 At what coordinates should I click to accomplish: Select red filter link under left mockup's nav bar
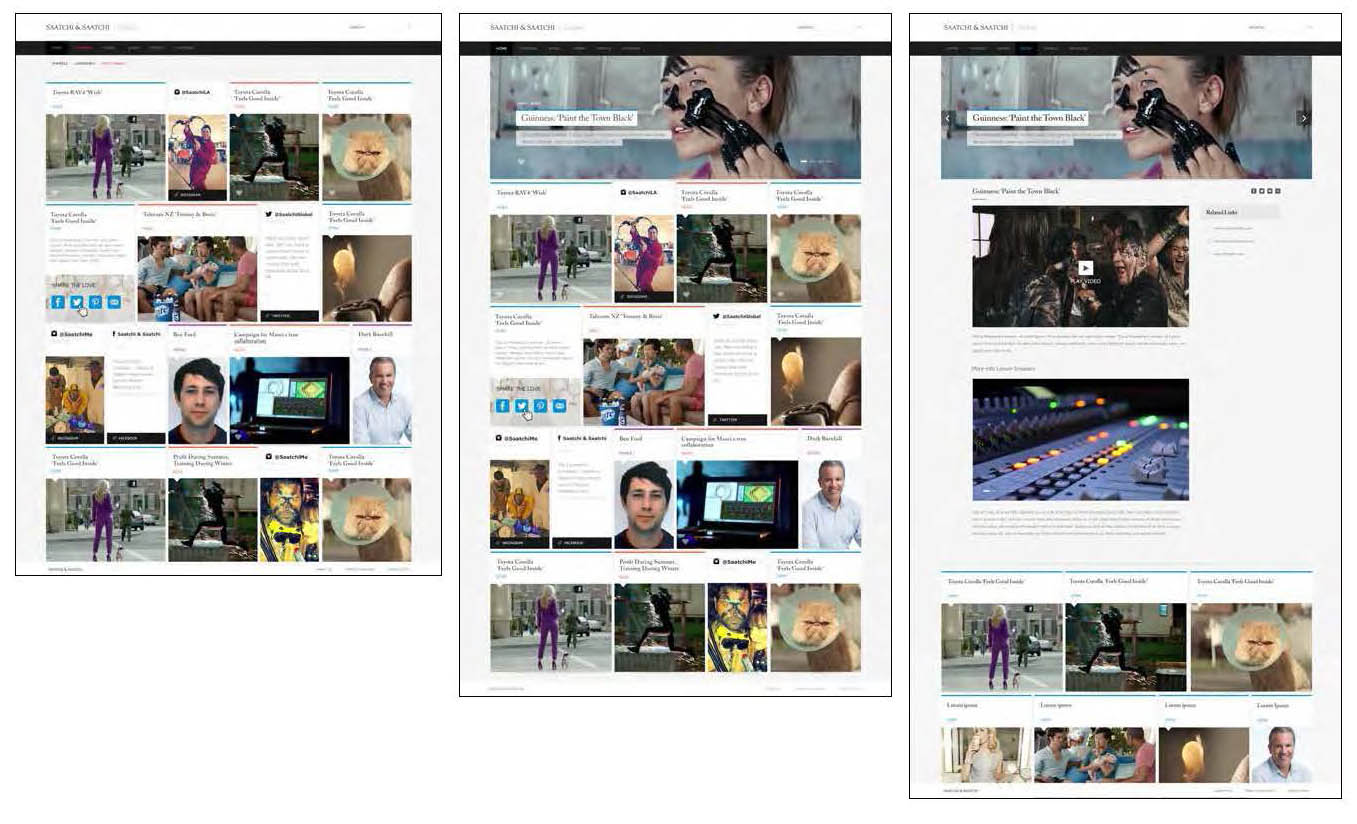113,63
